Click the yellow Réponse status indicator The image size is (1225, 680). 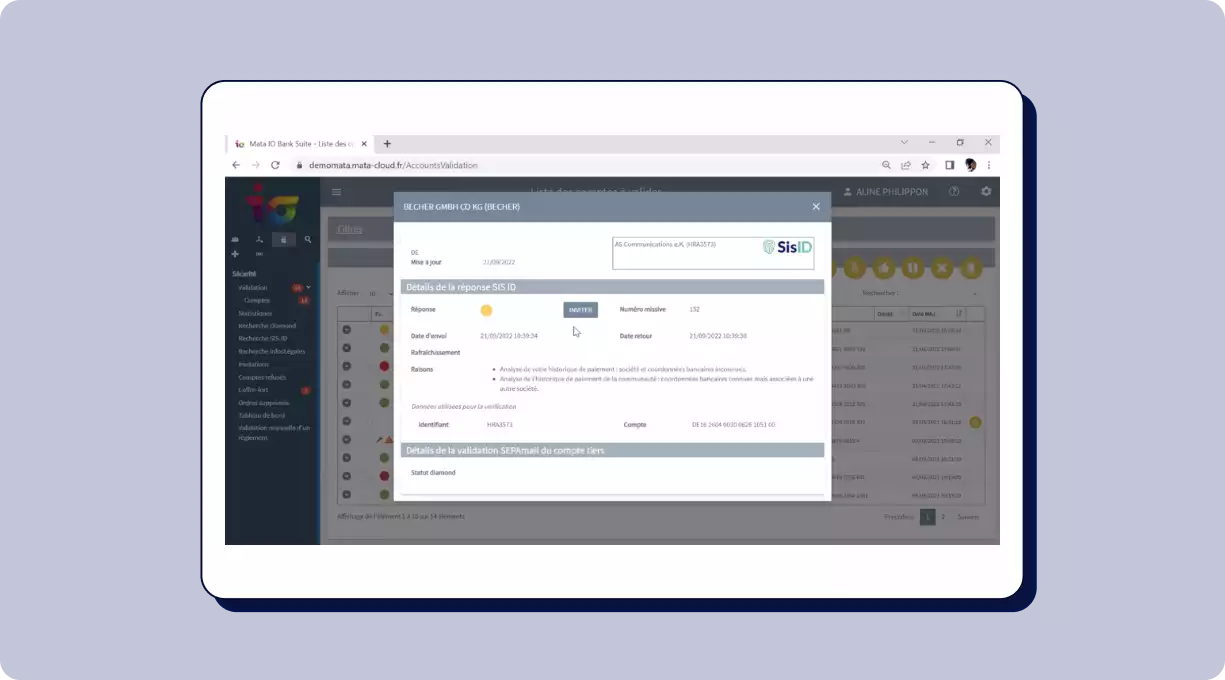486,310
